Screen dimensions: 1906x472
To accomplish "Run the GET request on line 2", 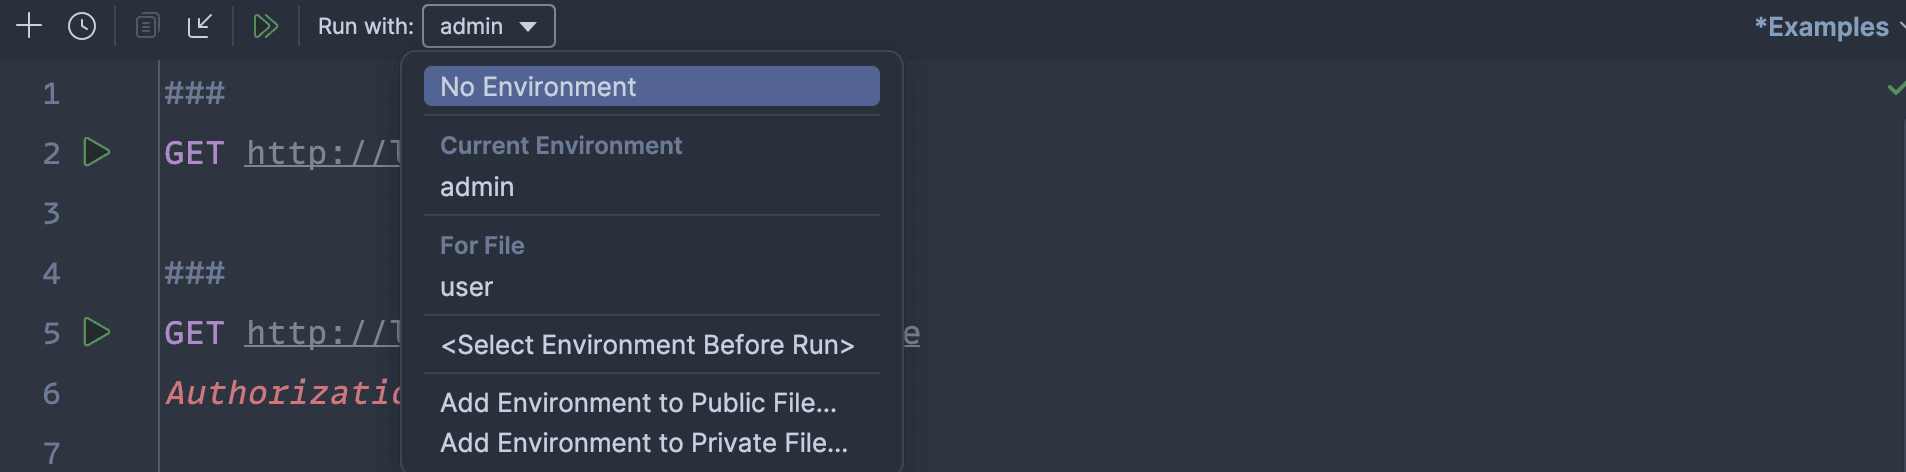I will 96,152.
